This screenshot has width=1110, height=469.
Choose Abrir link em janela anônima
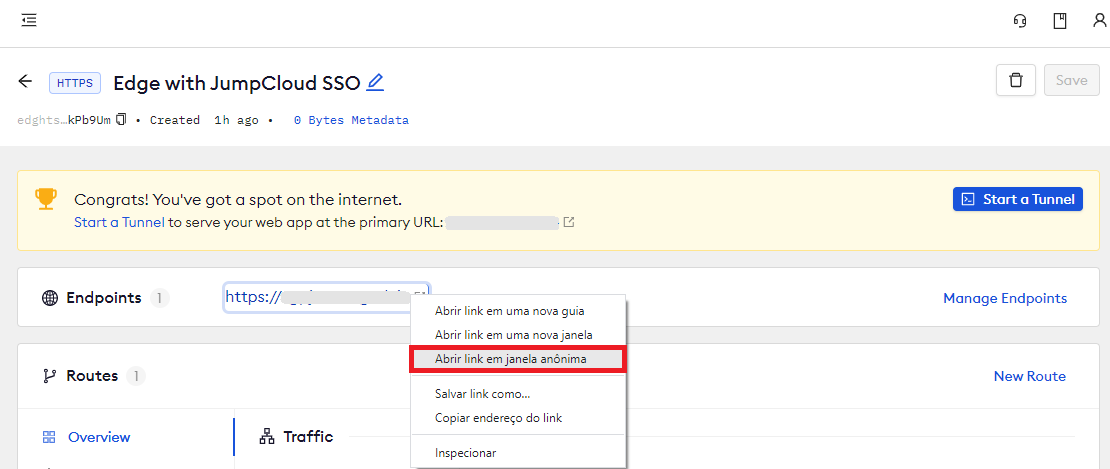(518, 359)
